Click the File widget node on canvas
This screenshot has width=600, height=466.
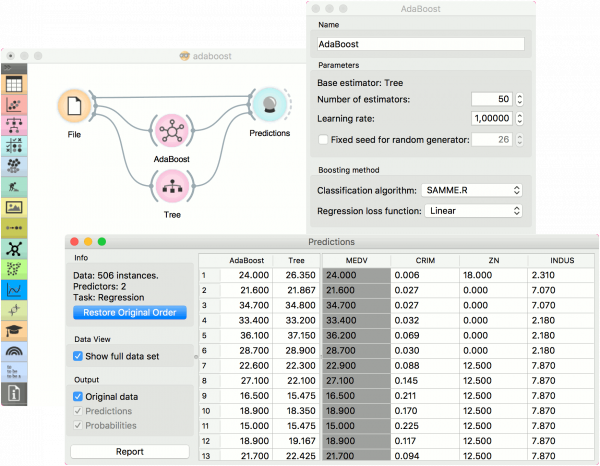[x=75, y=106]
